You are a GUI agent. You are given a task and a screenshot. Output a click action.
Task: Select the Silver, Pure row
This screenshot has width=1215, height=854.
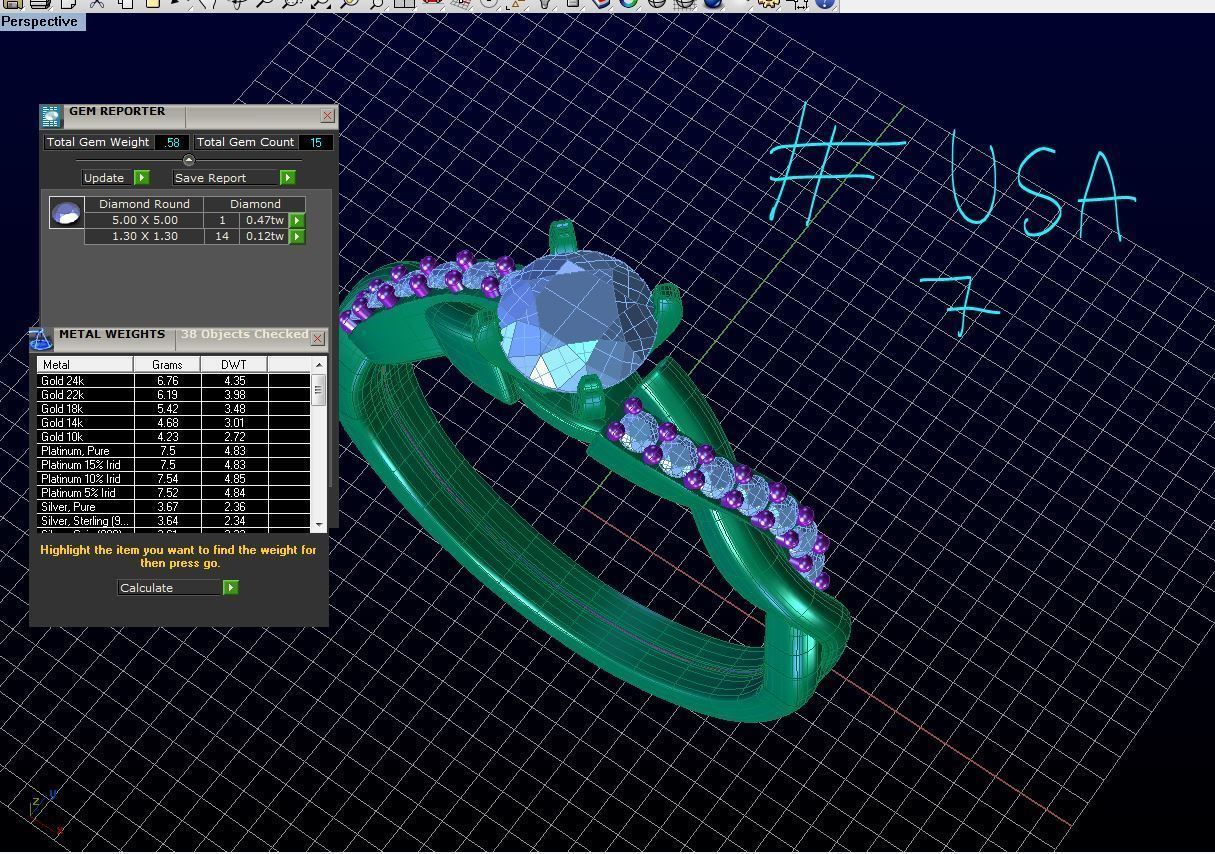coord(174,506)
